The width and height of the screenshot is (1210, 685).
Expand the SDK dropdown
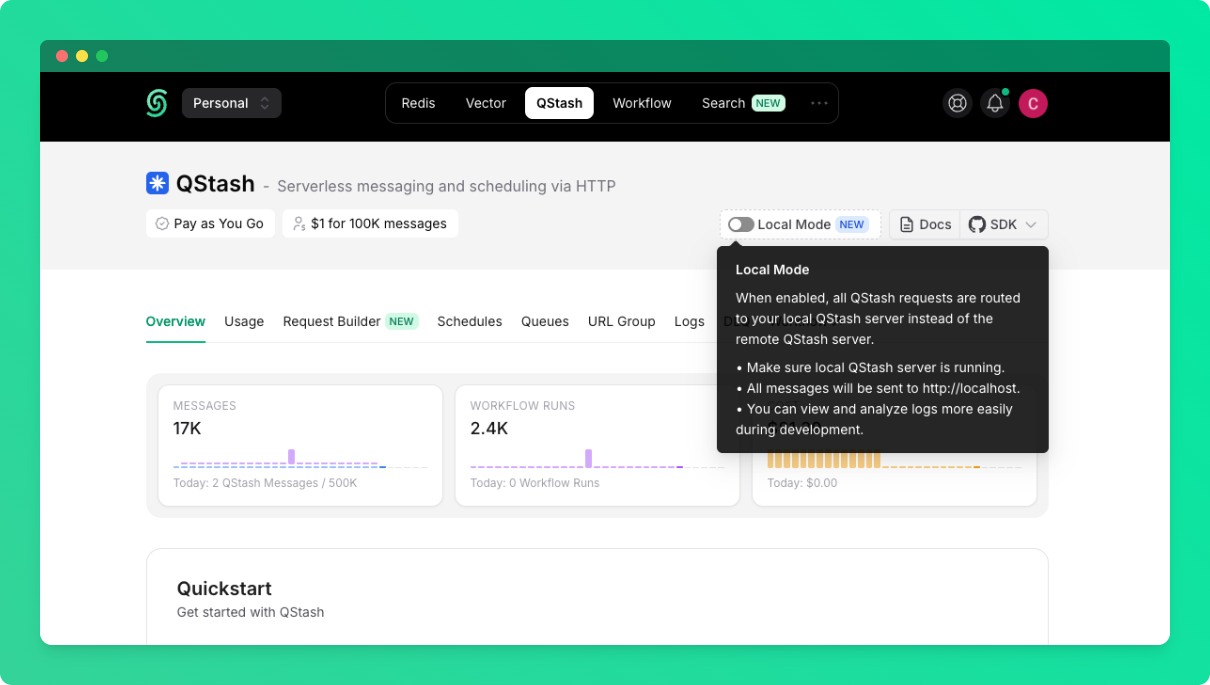click(1004, 224)
